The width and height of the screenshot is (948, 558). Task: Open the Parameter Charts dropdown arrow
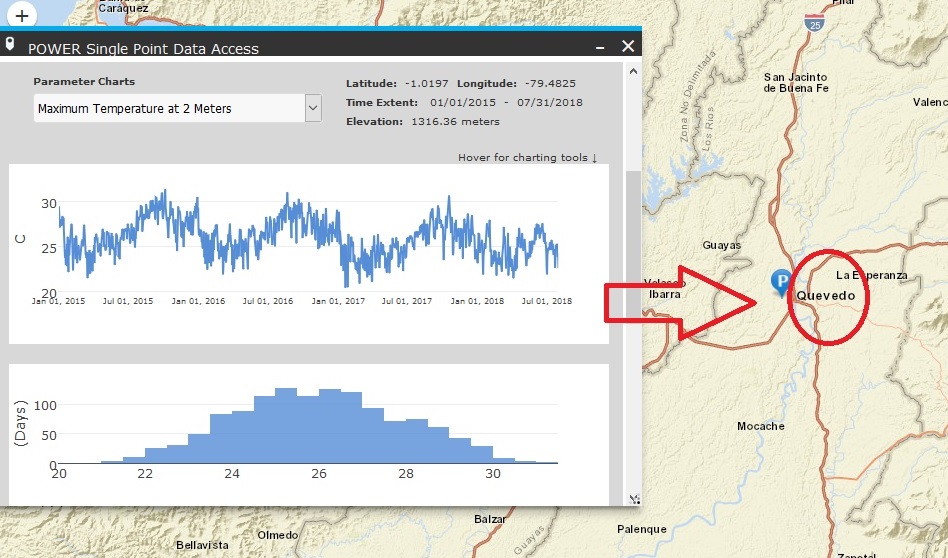313,107
